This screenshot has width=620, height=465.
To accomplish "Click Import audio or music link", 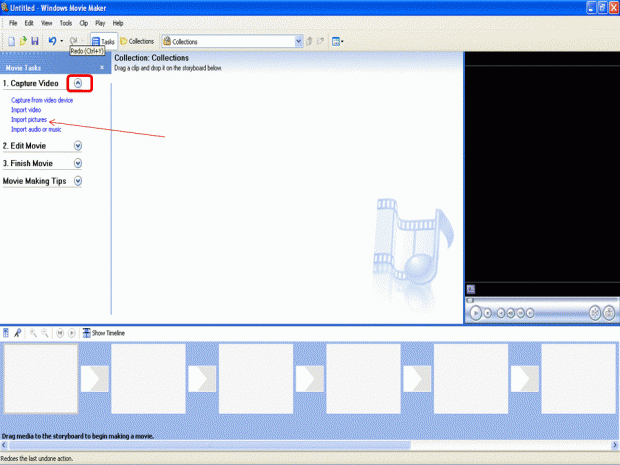I will tap(36, 129).
